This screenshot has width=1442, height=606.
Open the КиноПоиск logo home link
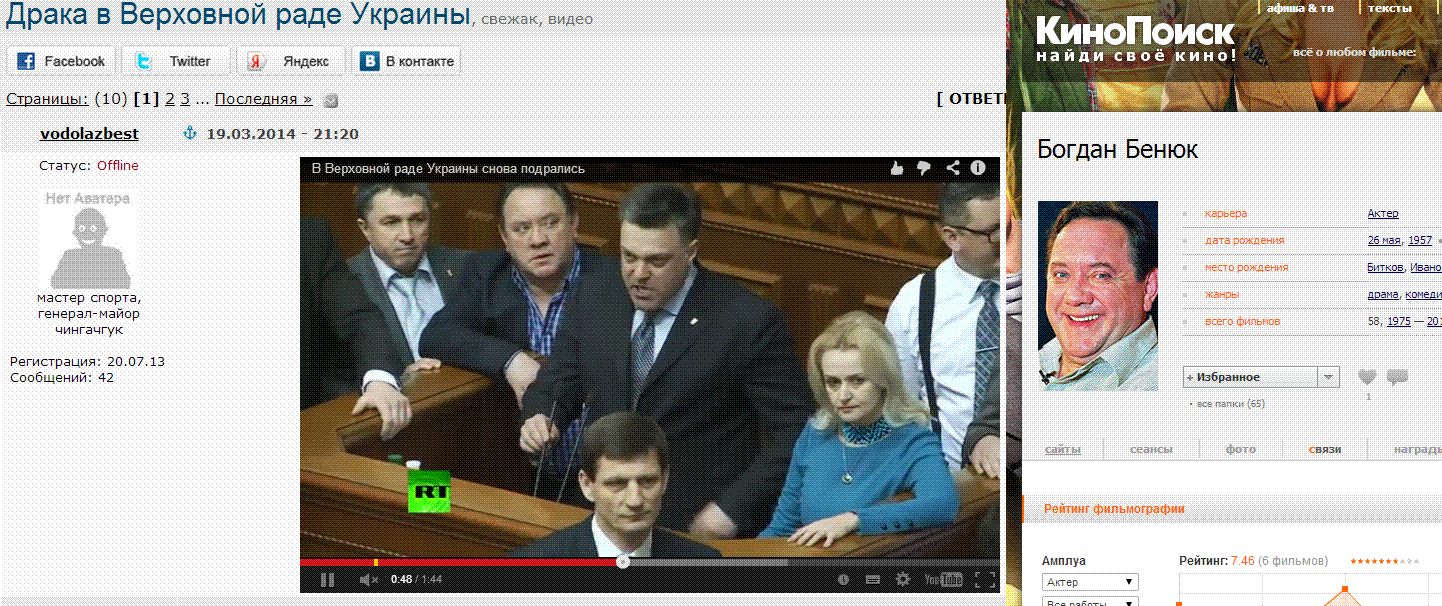[1134, 40]
